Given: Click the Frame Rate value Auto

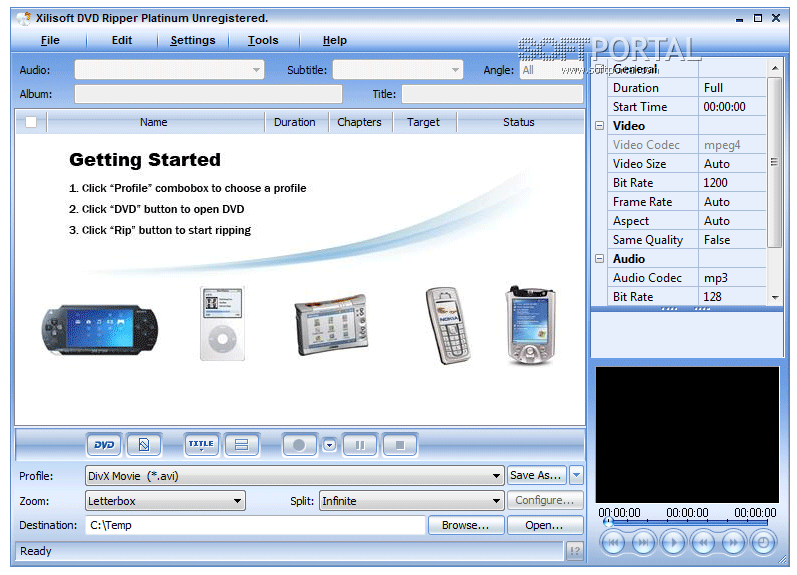Looking at the screenshot, I should pyautogui.click(x=732, y=202).
